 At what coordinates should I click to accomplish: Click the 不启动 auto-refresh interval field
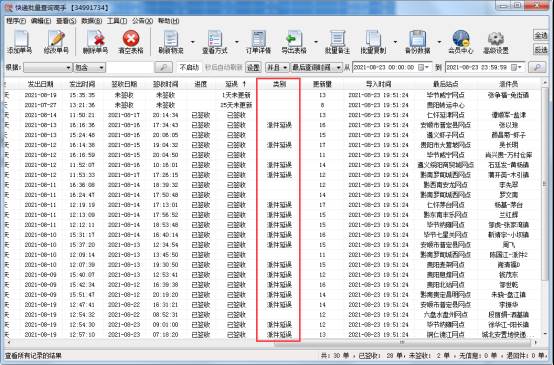point(190,67)
